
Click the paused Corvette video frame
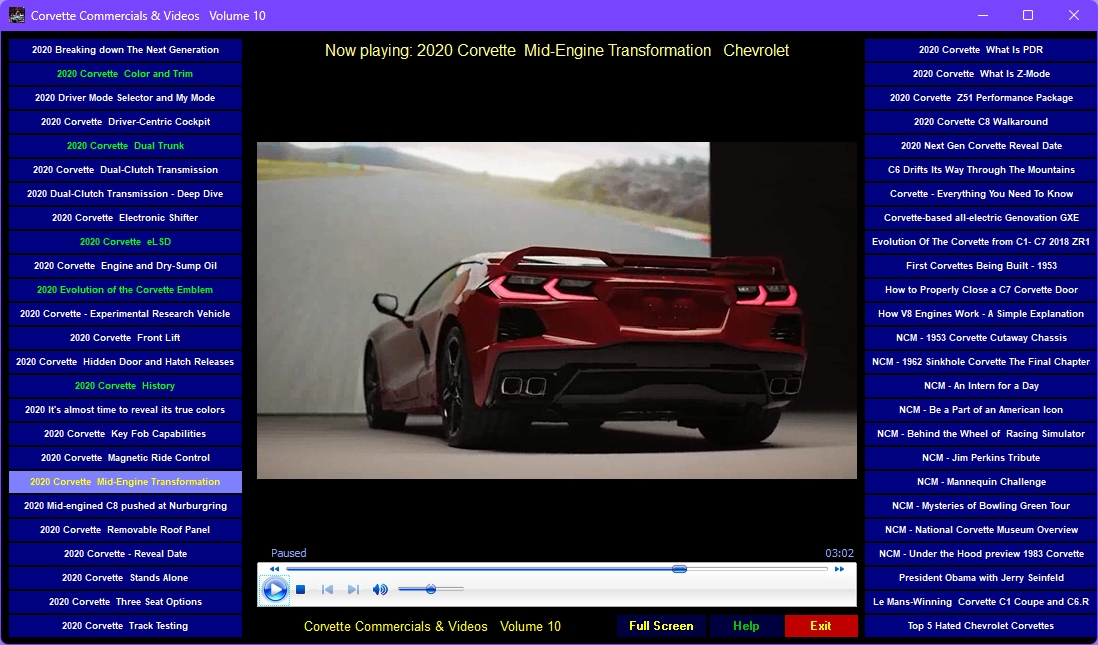pyautogui.click(x=556, y=310)
